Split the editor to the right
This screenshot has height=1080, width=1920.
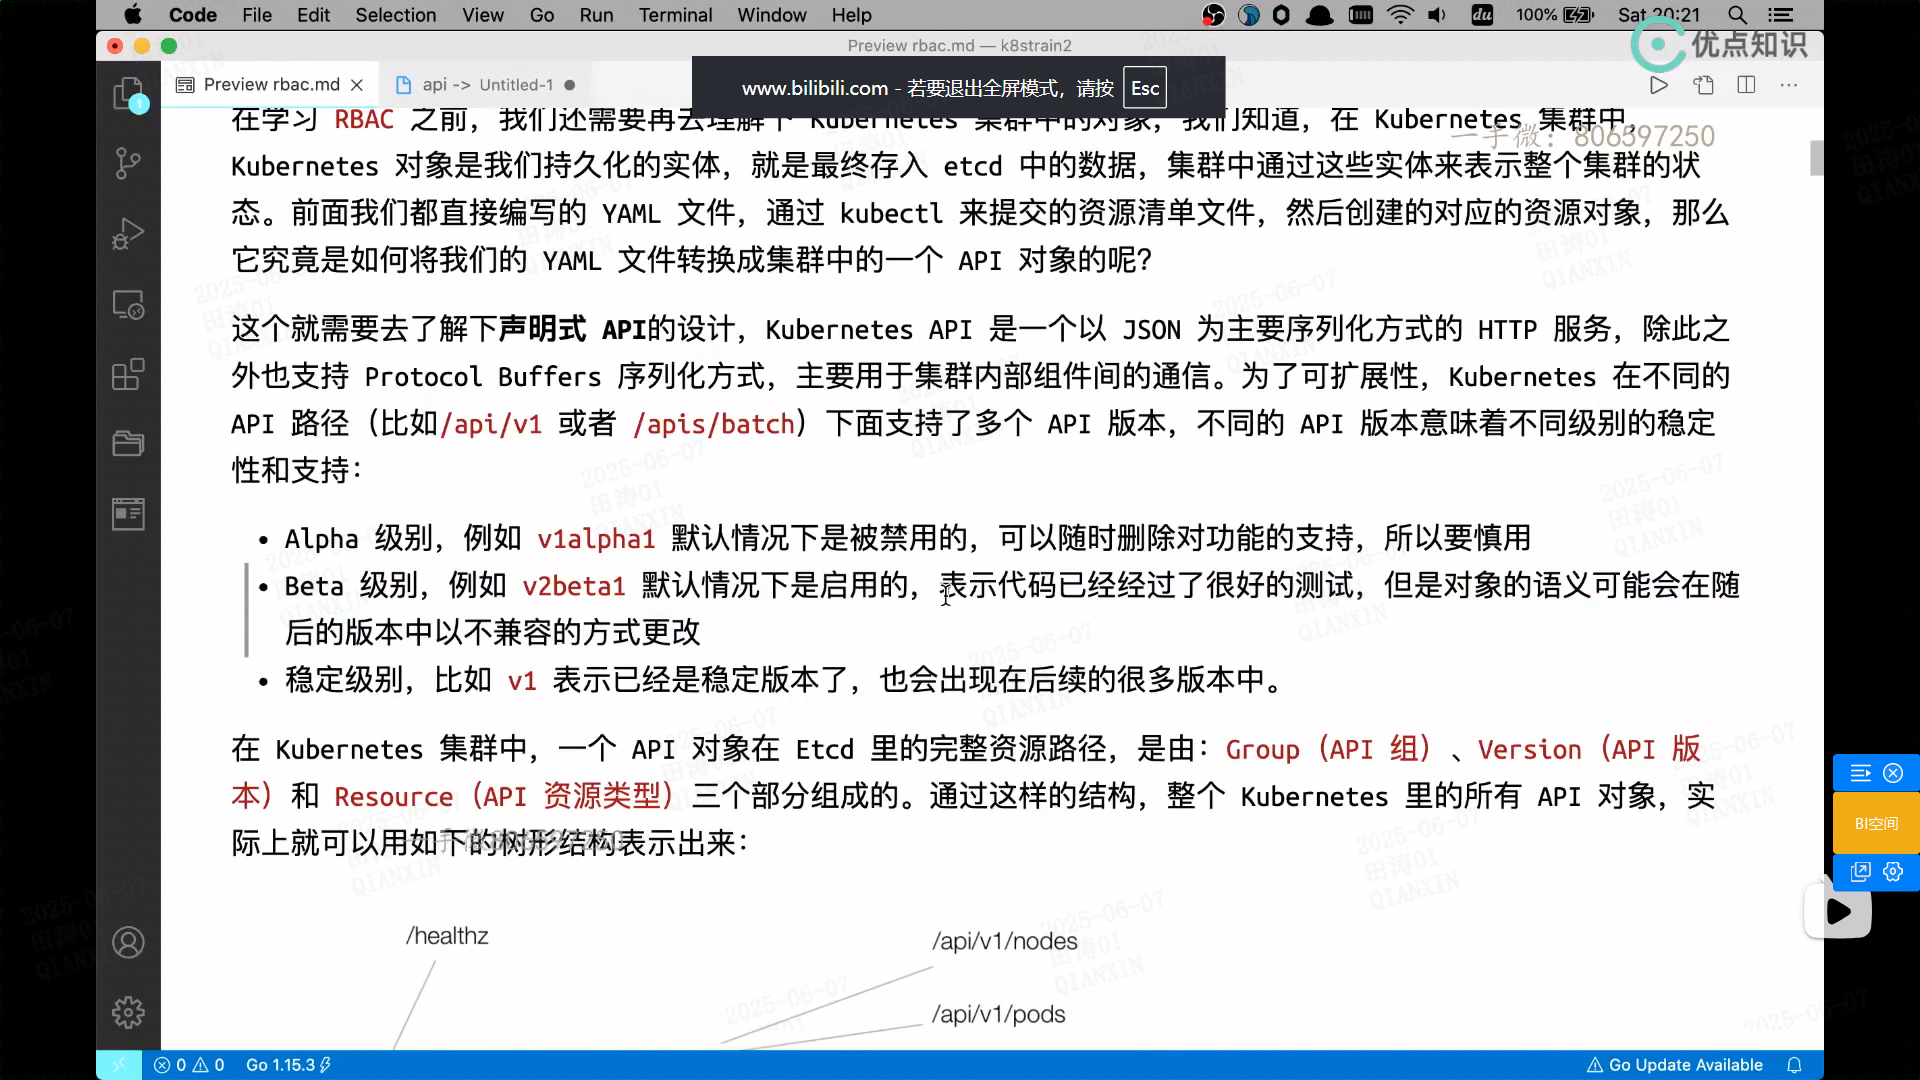[x=1746, y=85]
